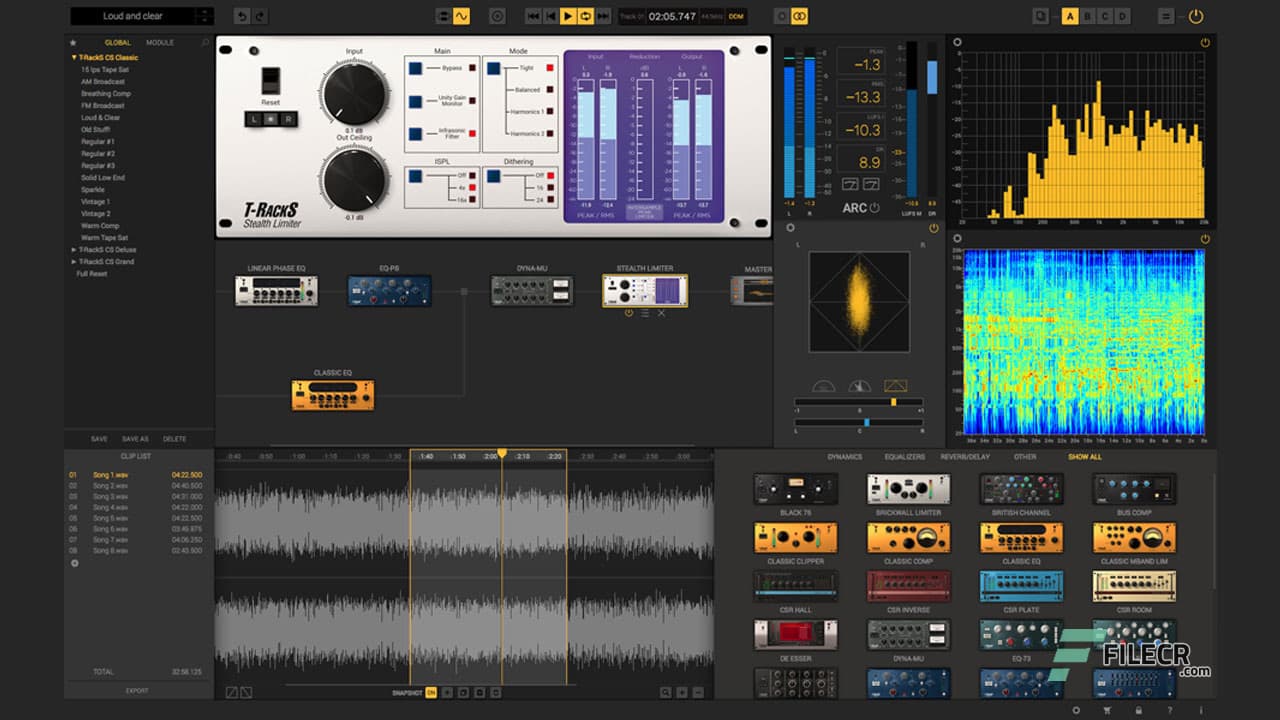1280x720 pixels.
Task: Click the De-Esser module thumbnail
Action: [x=795, y=635]
